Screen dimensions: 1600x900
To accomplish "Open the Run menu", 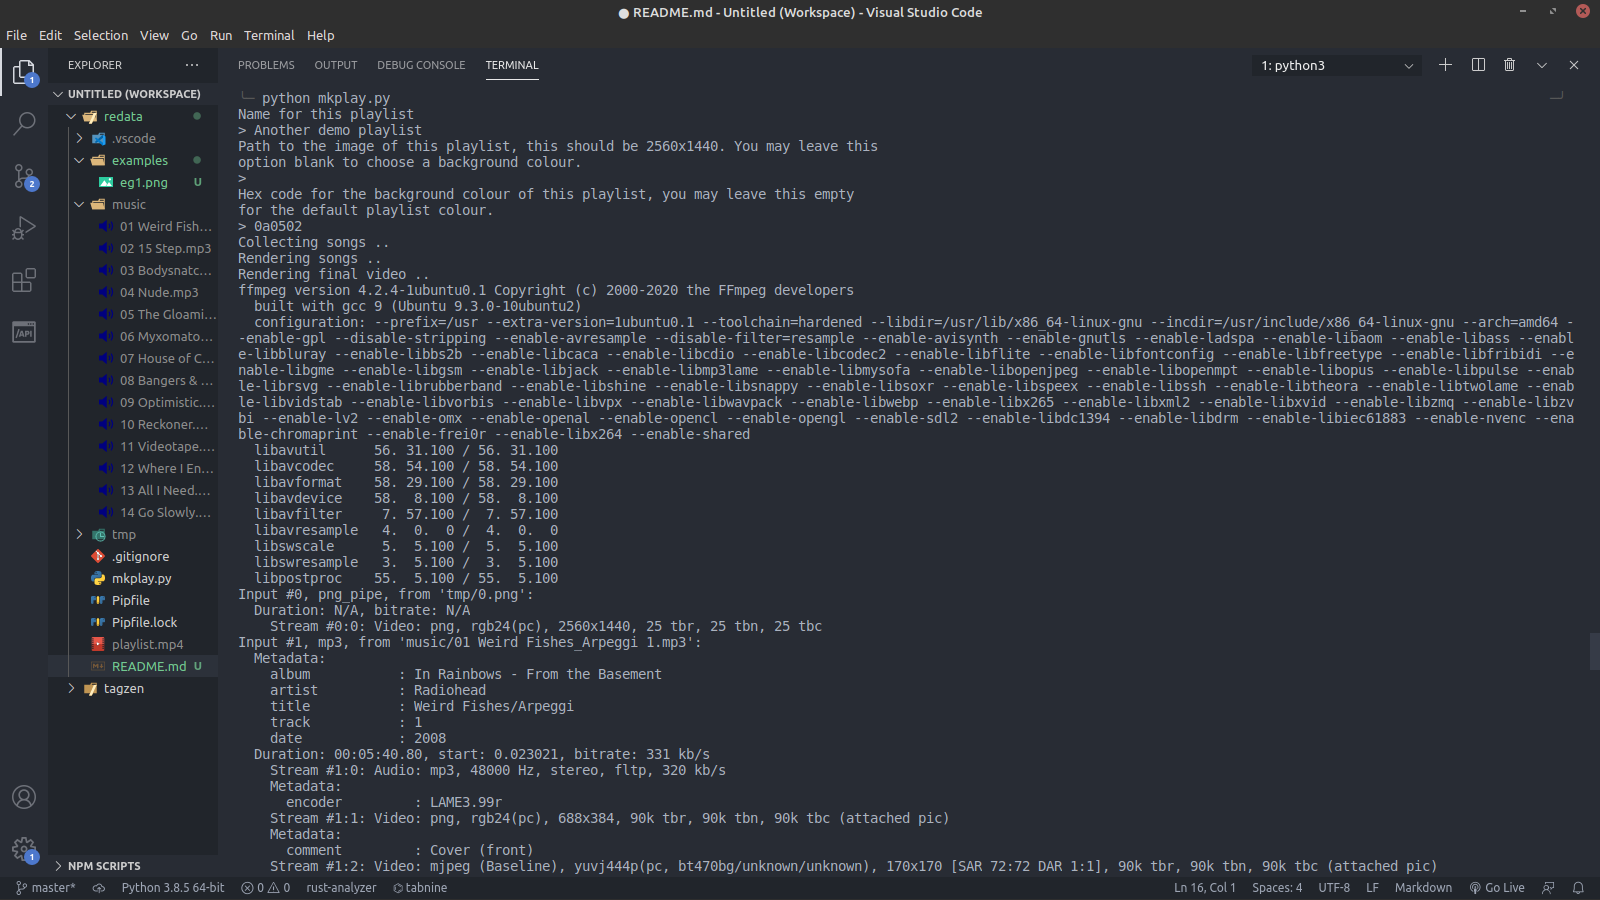I will click(x=221, y=35).
